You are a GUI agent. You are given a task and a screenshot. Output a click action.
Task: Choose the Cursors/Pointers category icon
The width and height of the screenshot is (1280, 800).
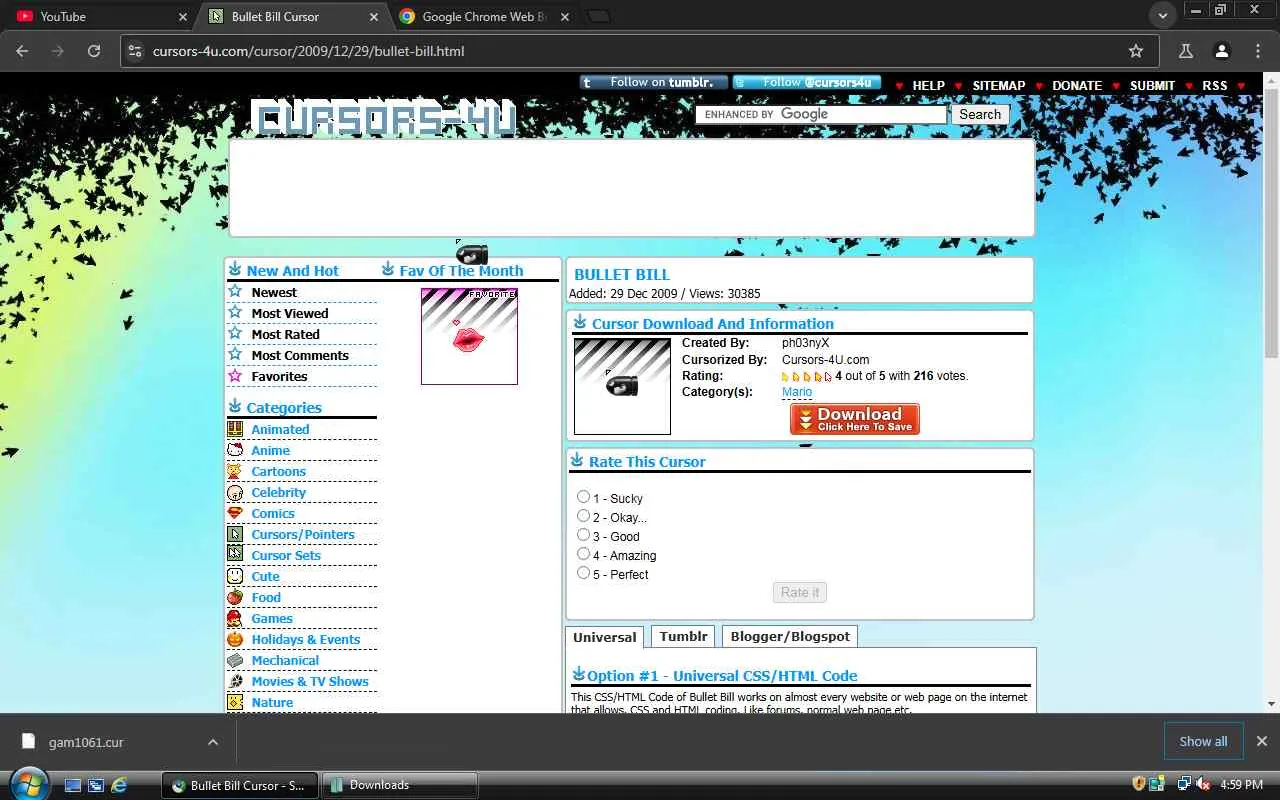(x=235, y=534)
